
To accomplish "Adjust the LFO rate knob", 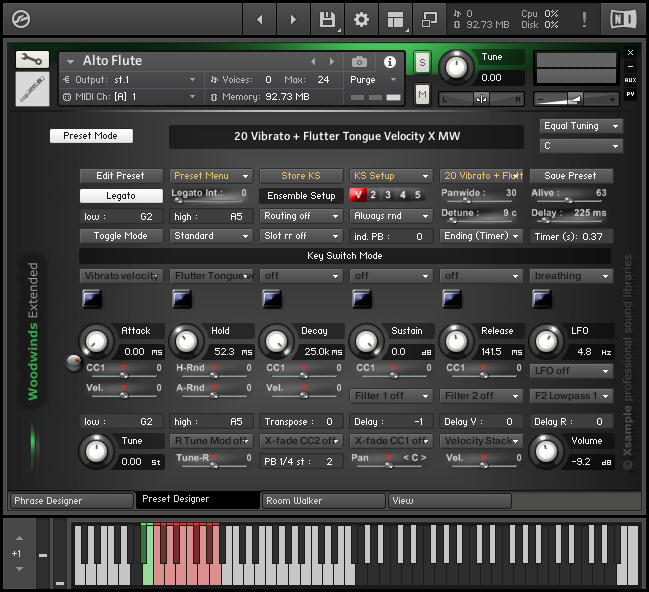I will click(546, 342).
